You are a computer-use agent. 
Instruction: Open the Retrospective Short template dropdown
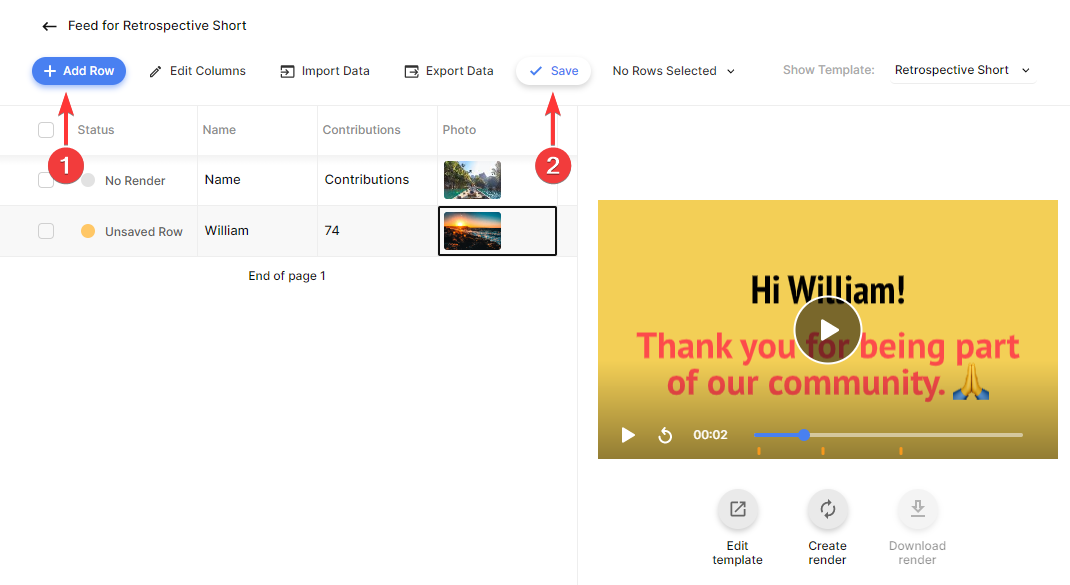tap(962, 70)
